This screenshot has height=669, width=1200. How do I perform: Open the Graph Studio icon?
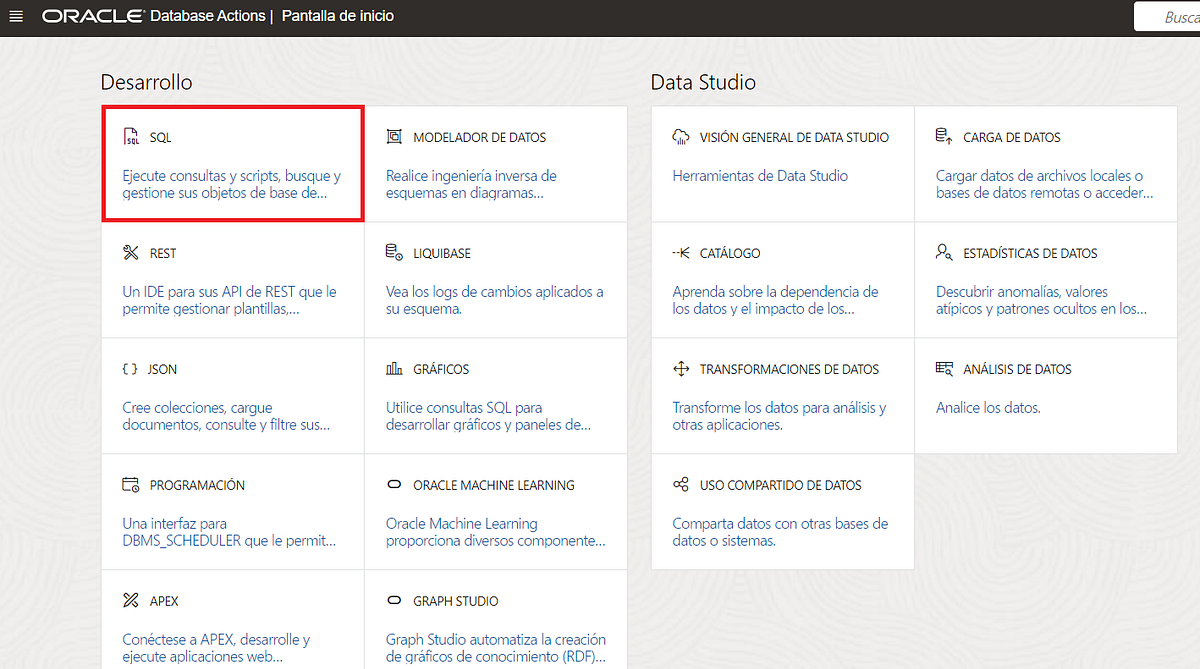395,600
